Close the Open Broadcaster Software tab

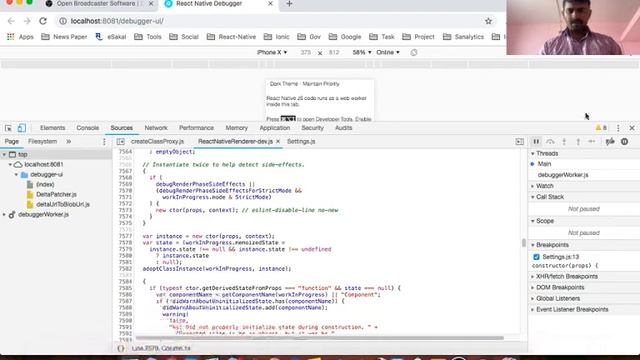pos(151,4)
